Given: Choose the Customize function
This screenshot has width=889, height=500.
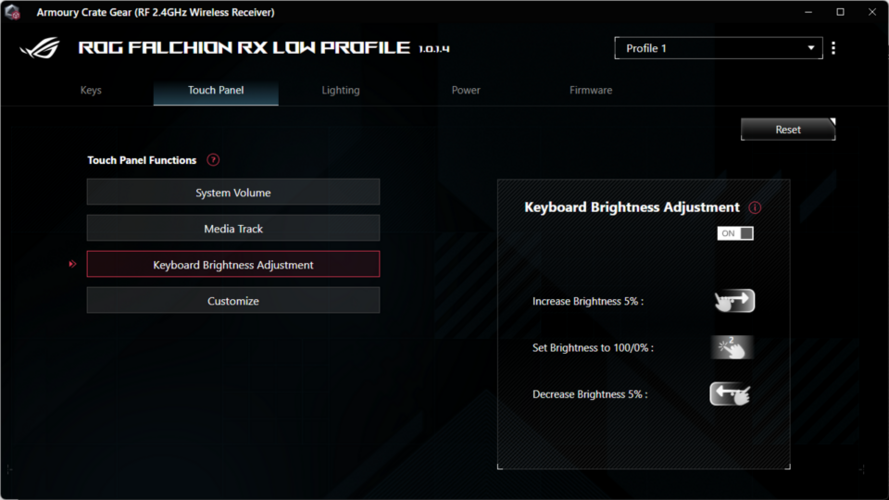Looking at the screenshot, I should 233,300.
